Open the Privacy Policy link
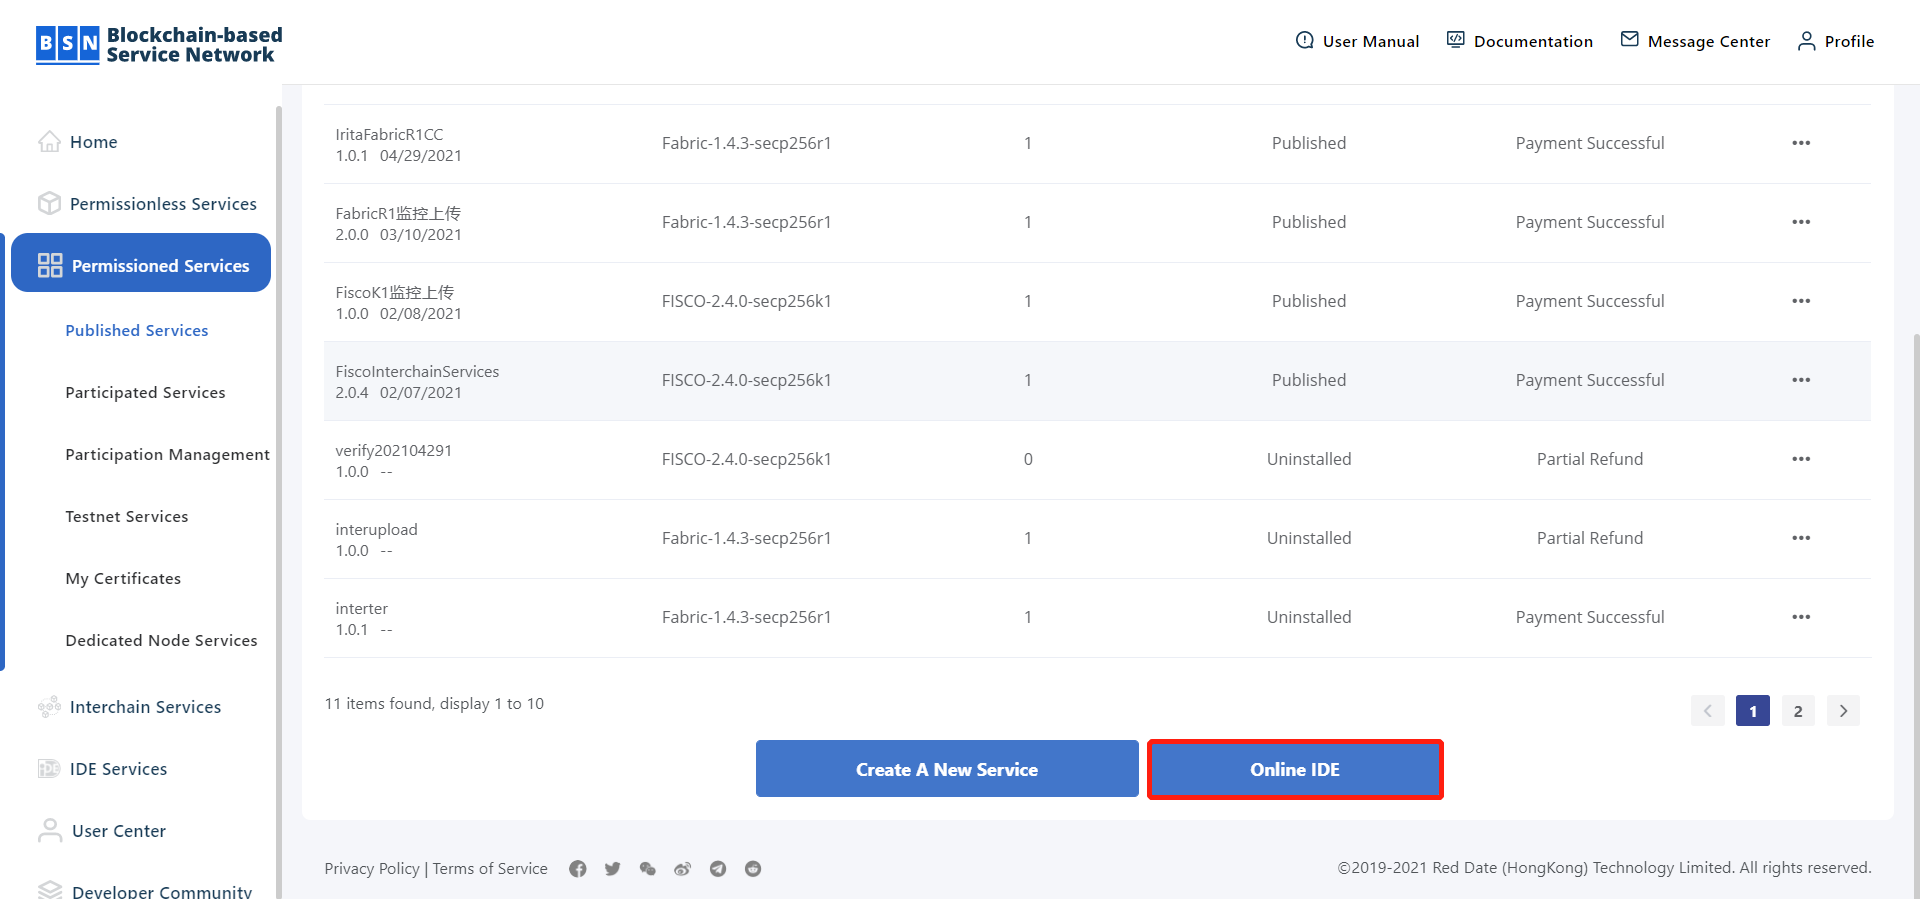Image resolution: width=1920 pixels, height=899 pixels. (x=372, y=869)
